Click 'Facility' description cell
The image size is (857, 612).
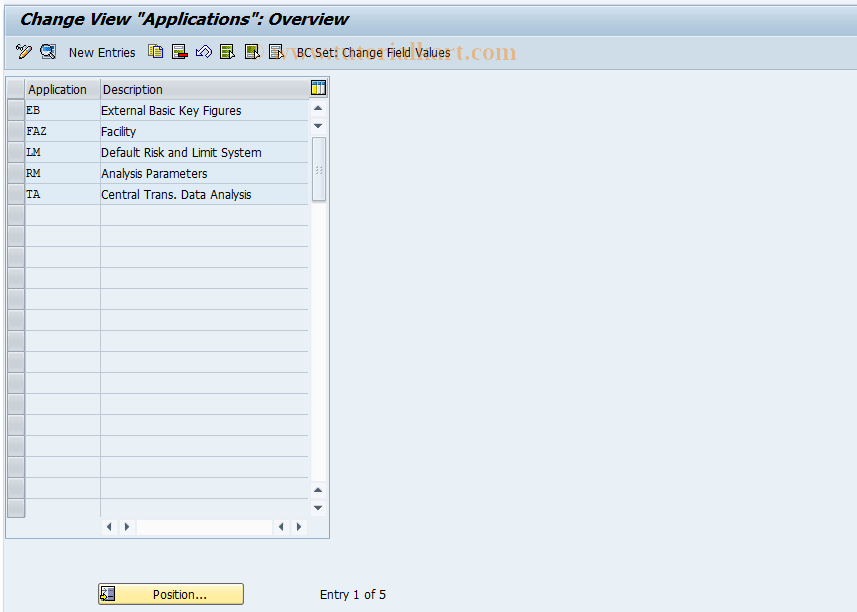click(204, 131)
